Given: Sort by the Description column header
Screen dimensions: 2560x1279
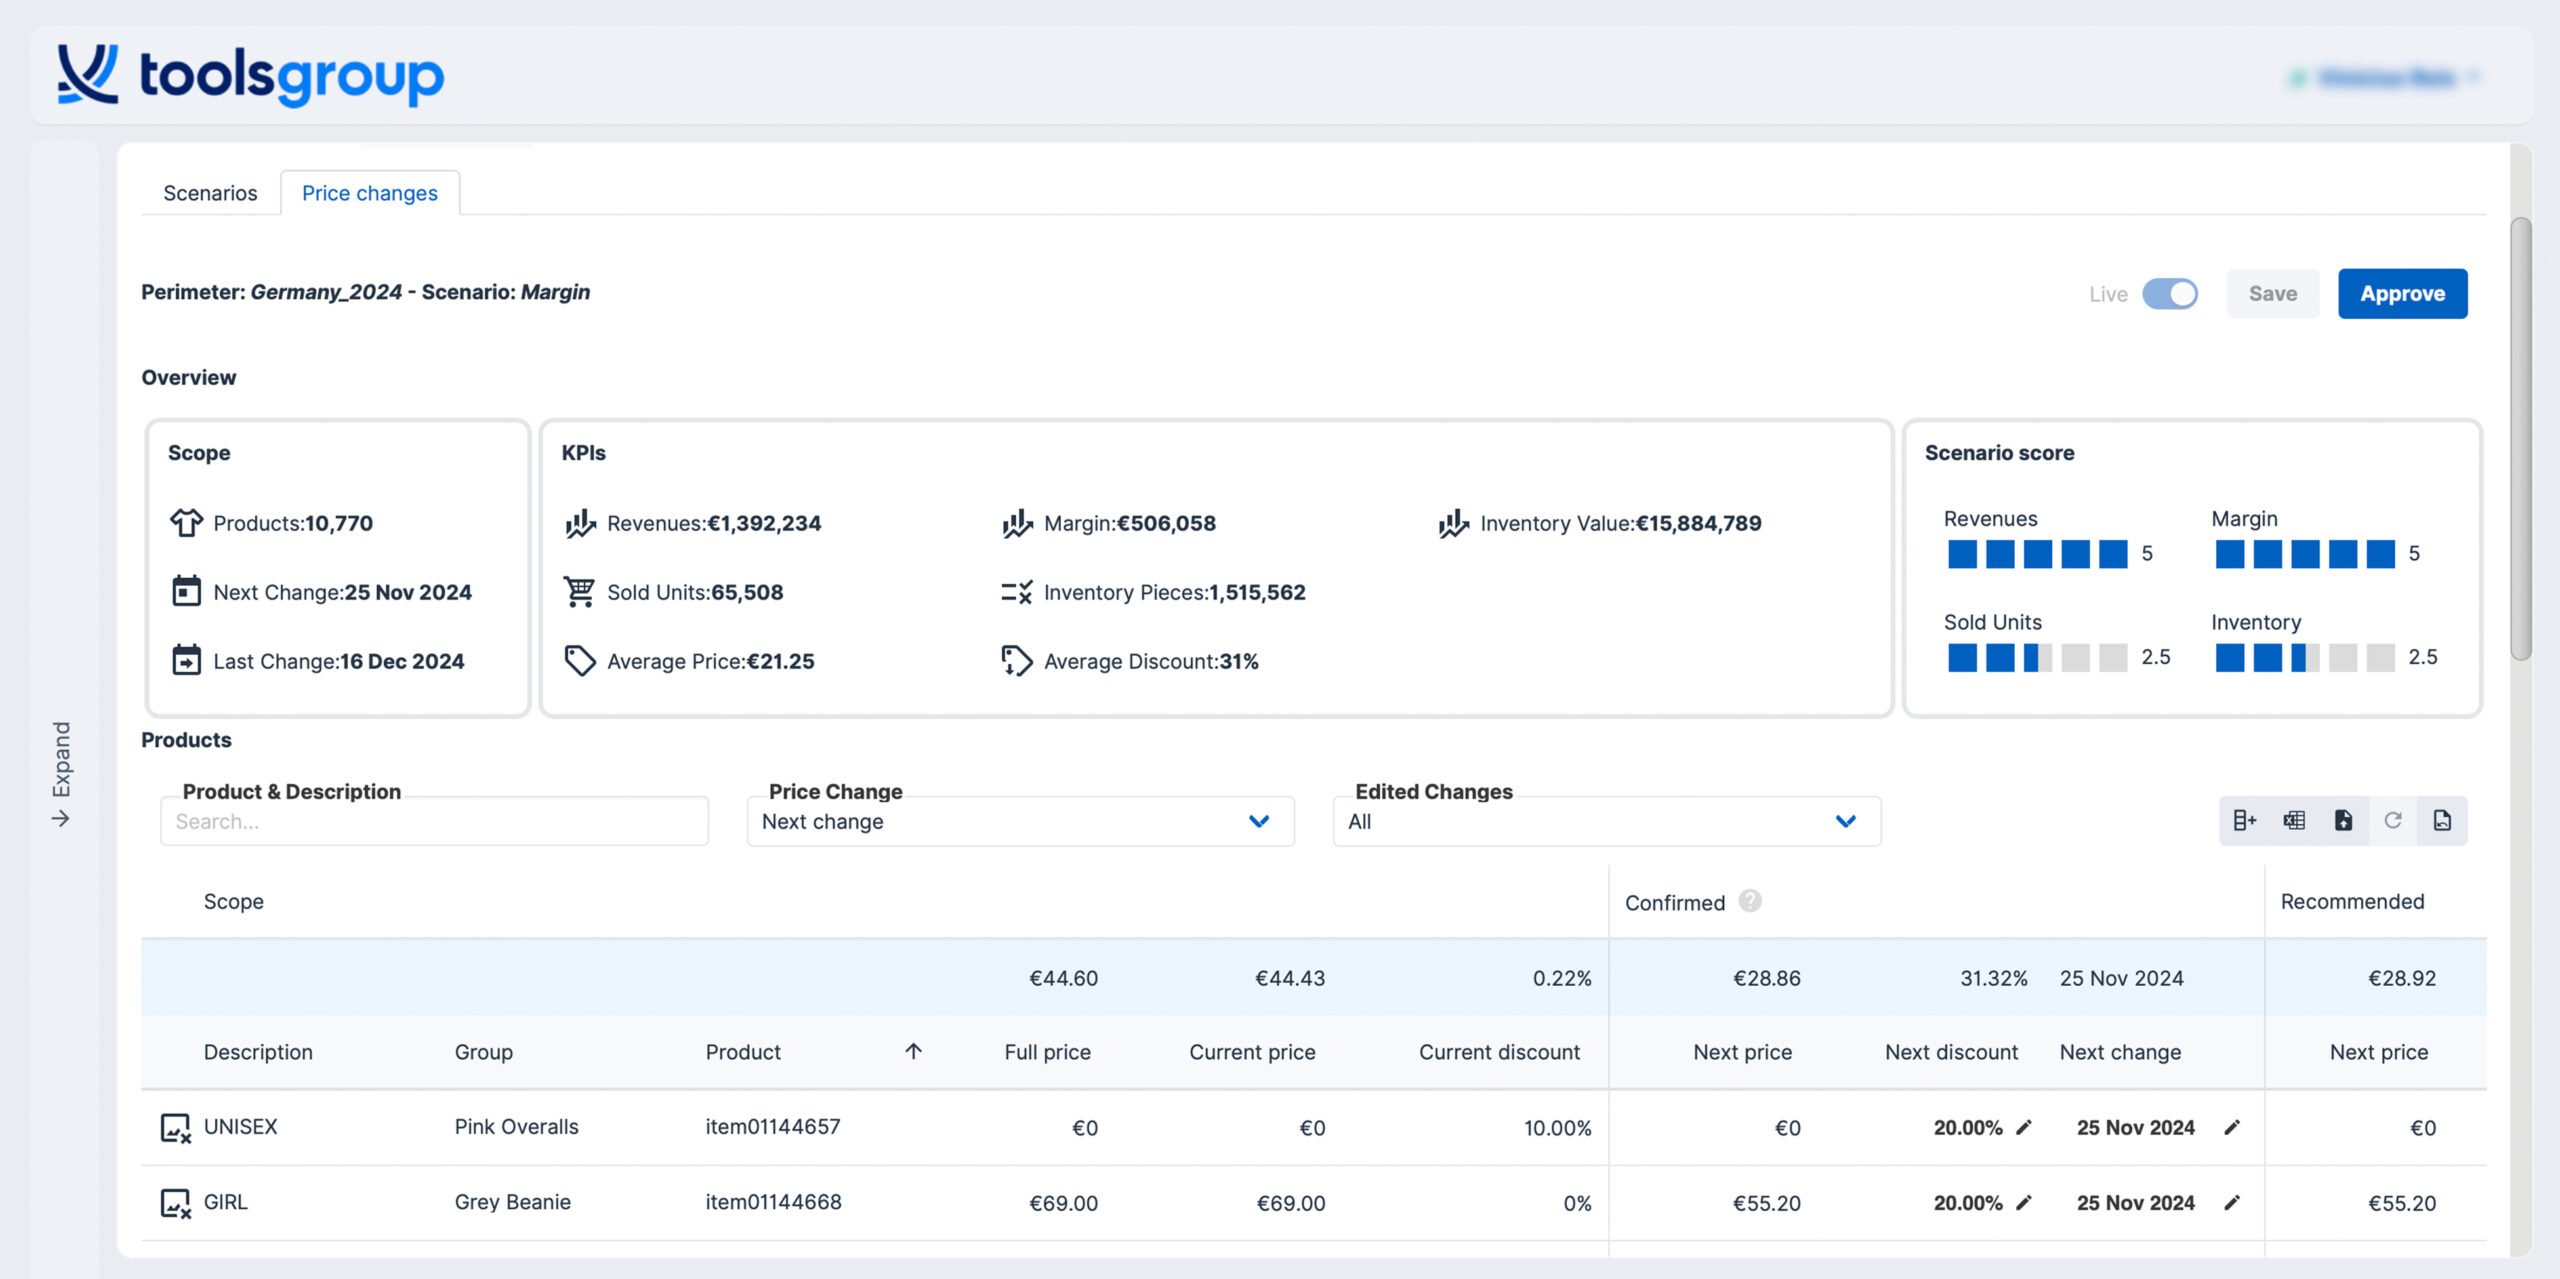Looking at the screenshot, I should point(258,1052).
